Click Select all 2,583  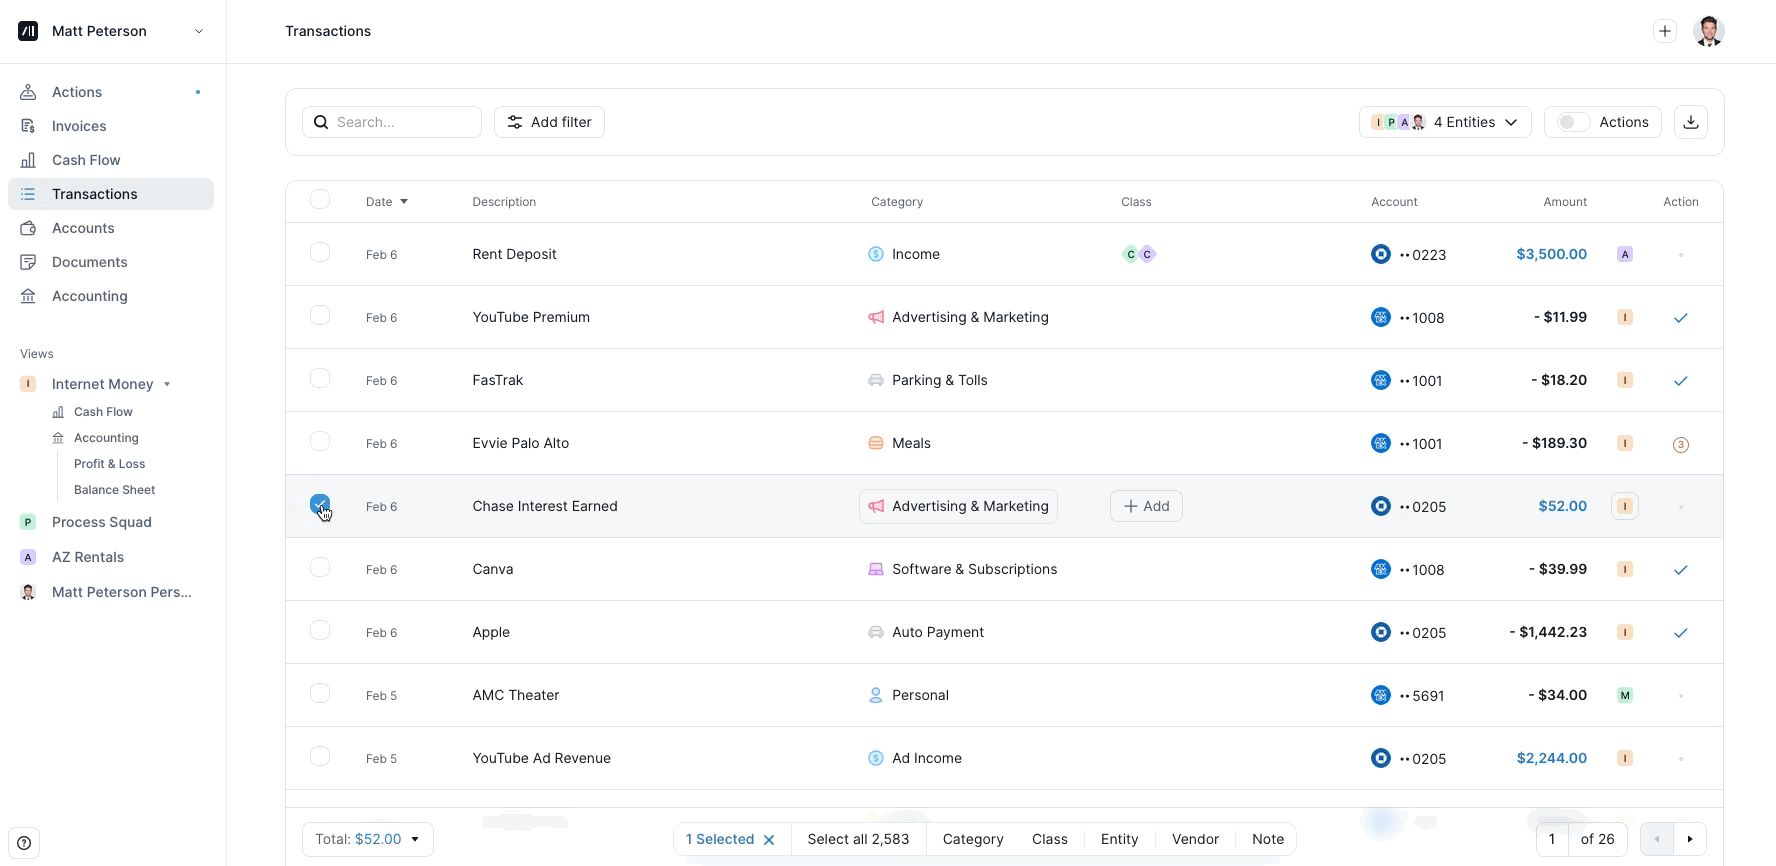[858, 839]
